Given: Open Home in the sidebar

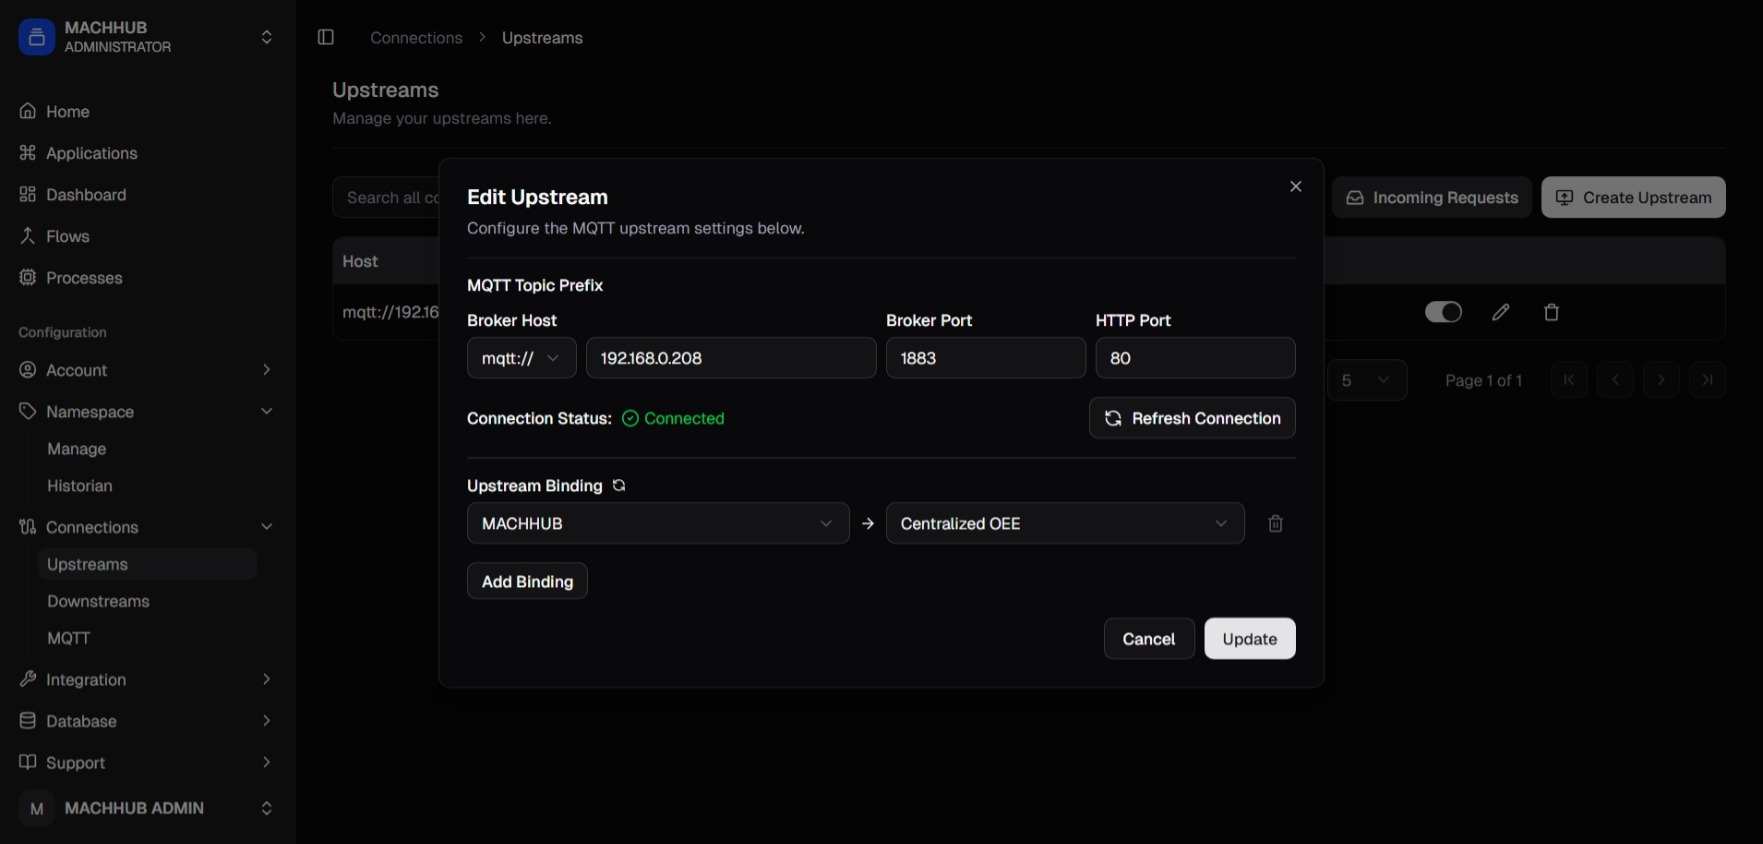Looking at the screenshot, I should [147, 111].
